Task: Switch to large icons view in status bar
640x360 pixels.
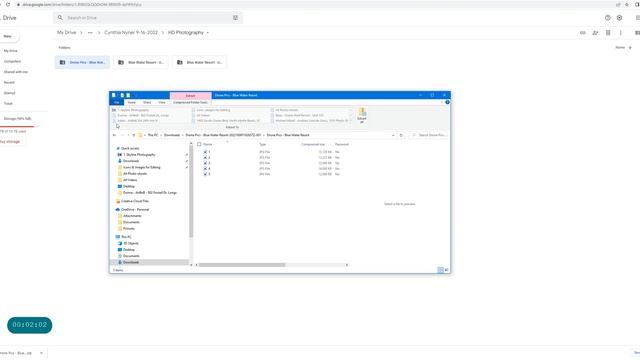Action: coord(447,270)
